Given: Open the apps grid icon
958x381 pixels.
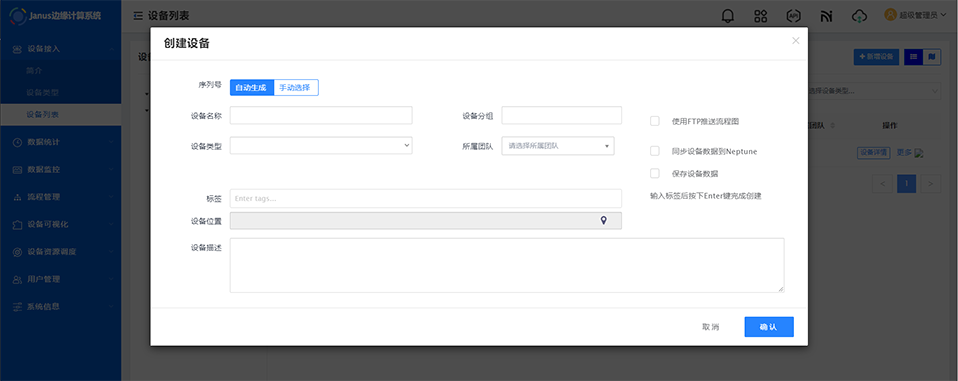Looking at the screenshot, I should (761, 16).
